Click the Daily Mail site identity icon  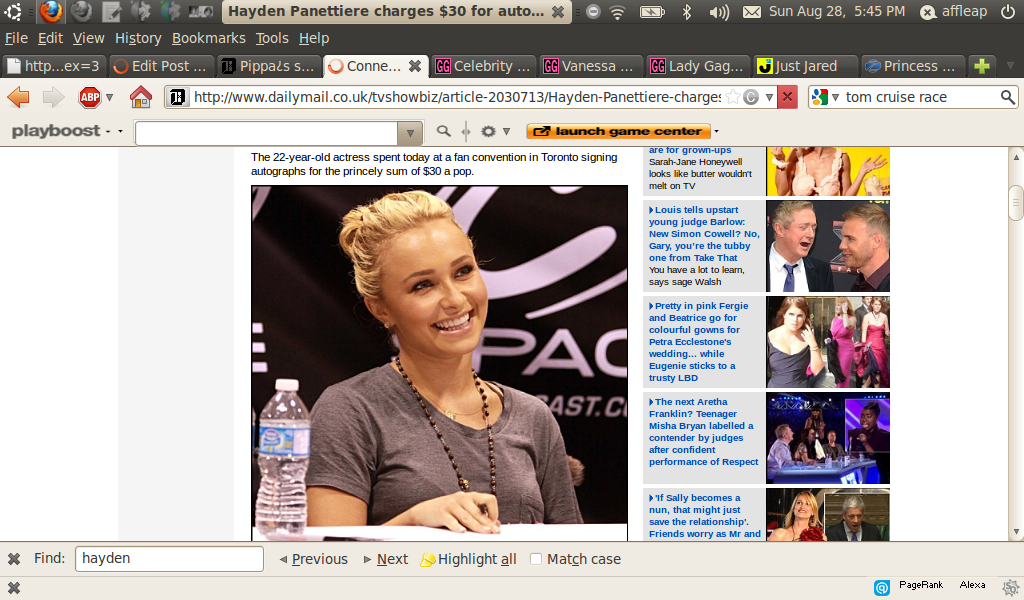177,97
